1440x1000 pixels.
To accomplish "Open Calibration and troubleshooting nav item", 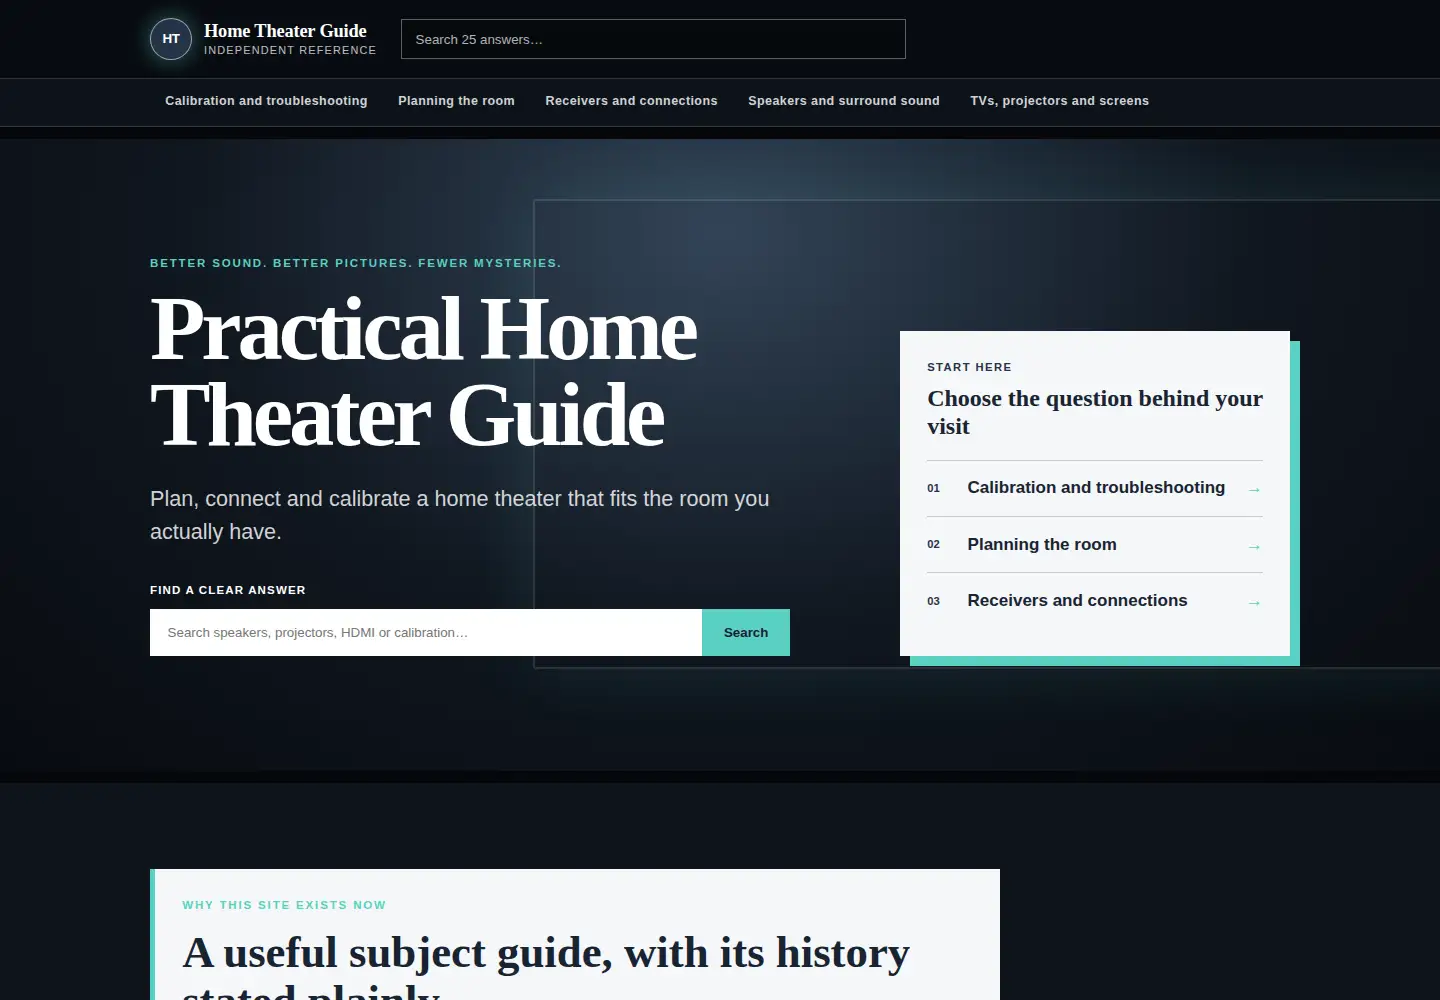I will pyautogui.click(x=266, y=101).
